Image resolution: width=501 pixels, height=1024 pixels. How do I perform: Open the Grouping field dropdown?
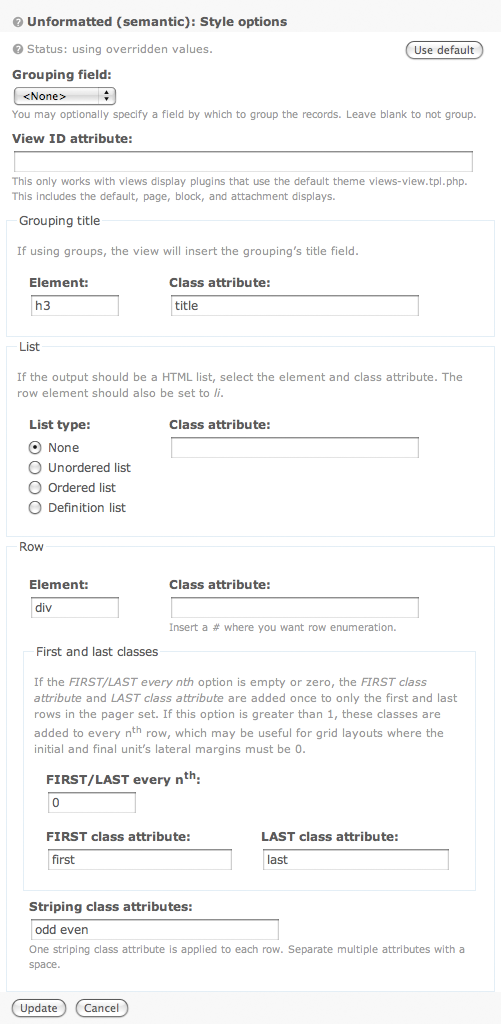point(65,96)
